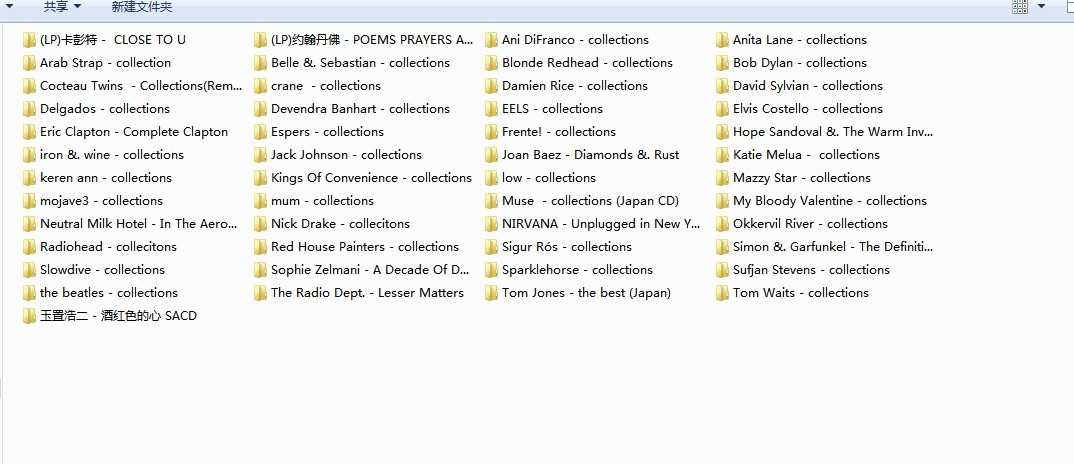Select folder icon for iron &. wine
Viewport: 1074px width, 464px height.
[x=29, y=155]
